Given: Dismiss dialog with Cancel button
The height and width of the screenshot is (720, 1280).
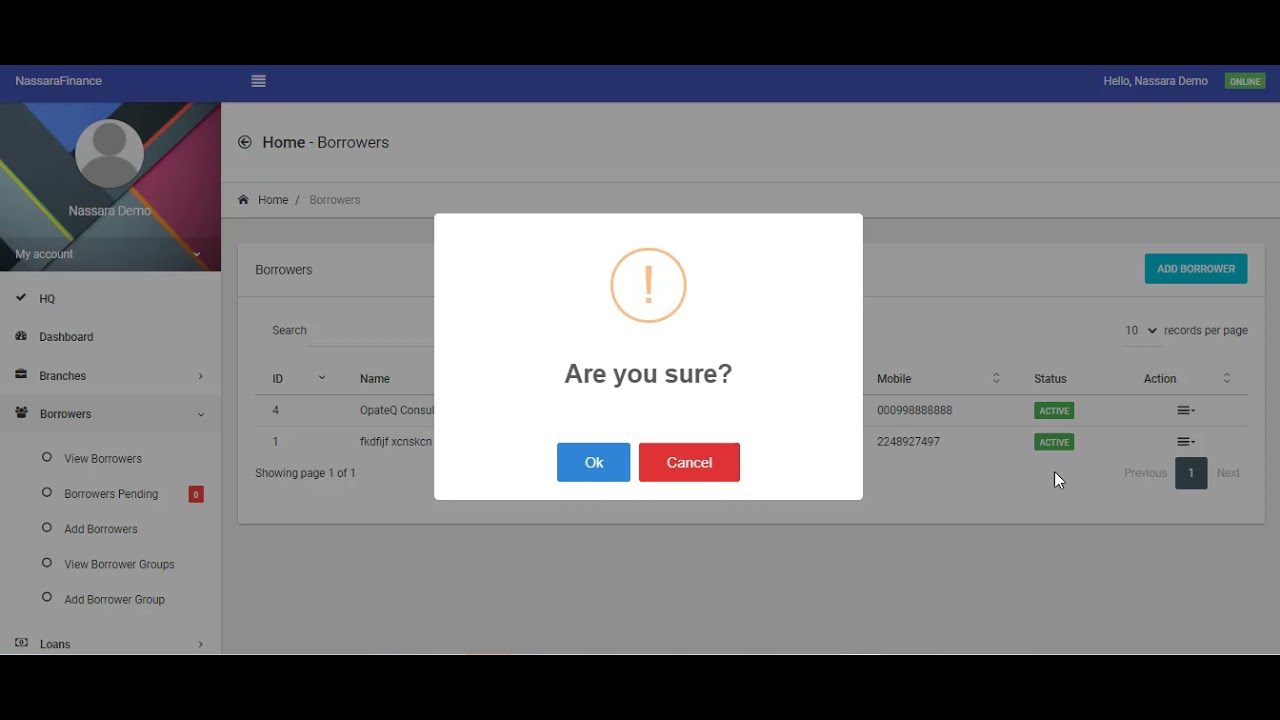Looking at the screenshot, I should [689, 462].
